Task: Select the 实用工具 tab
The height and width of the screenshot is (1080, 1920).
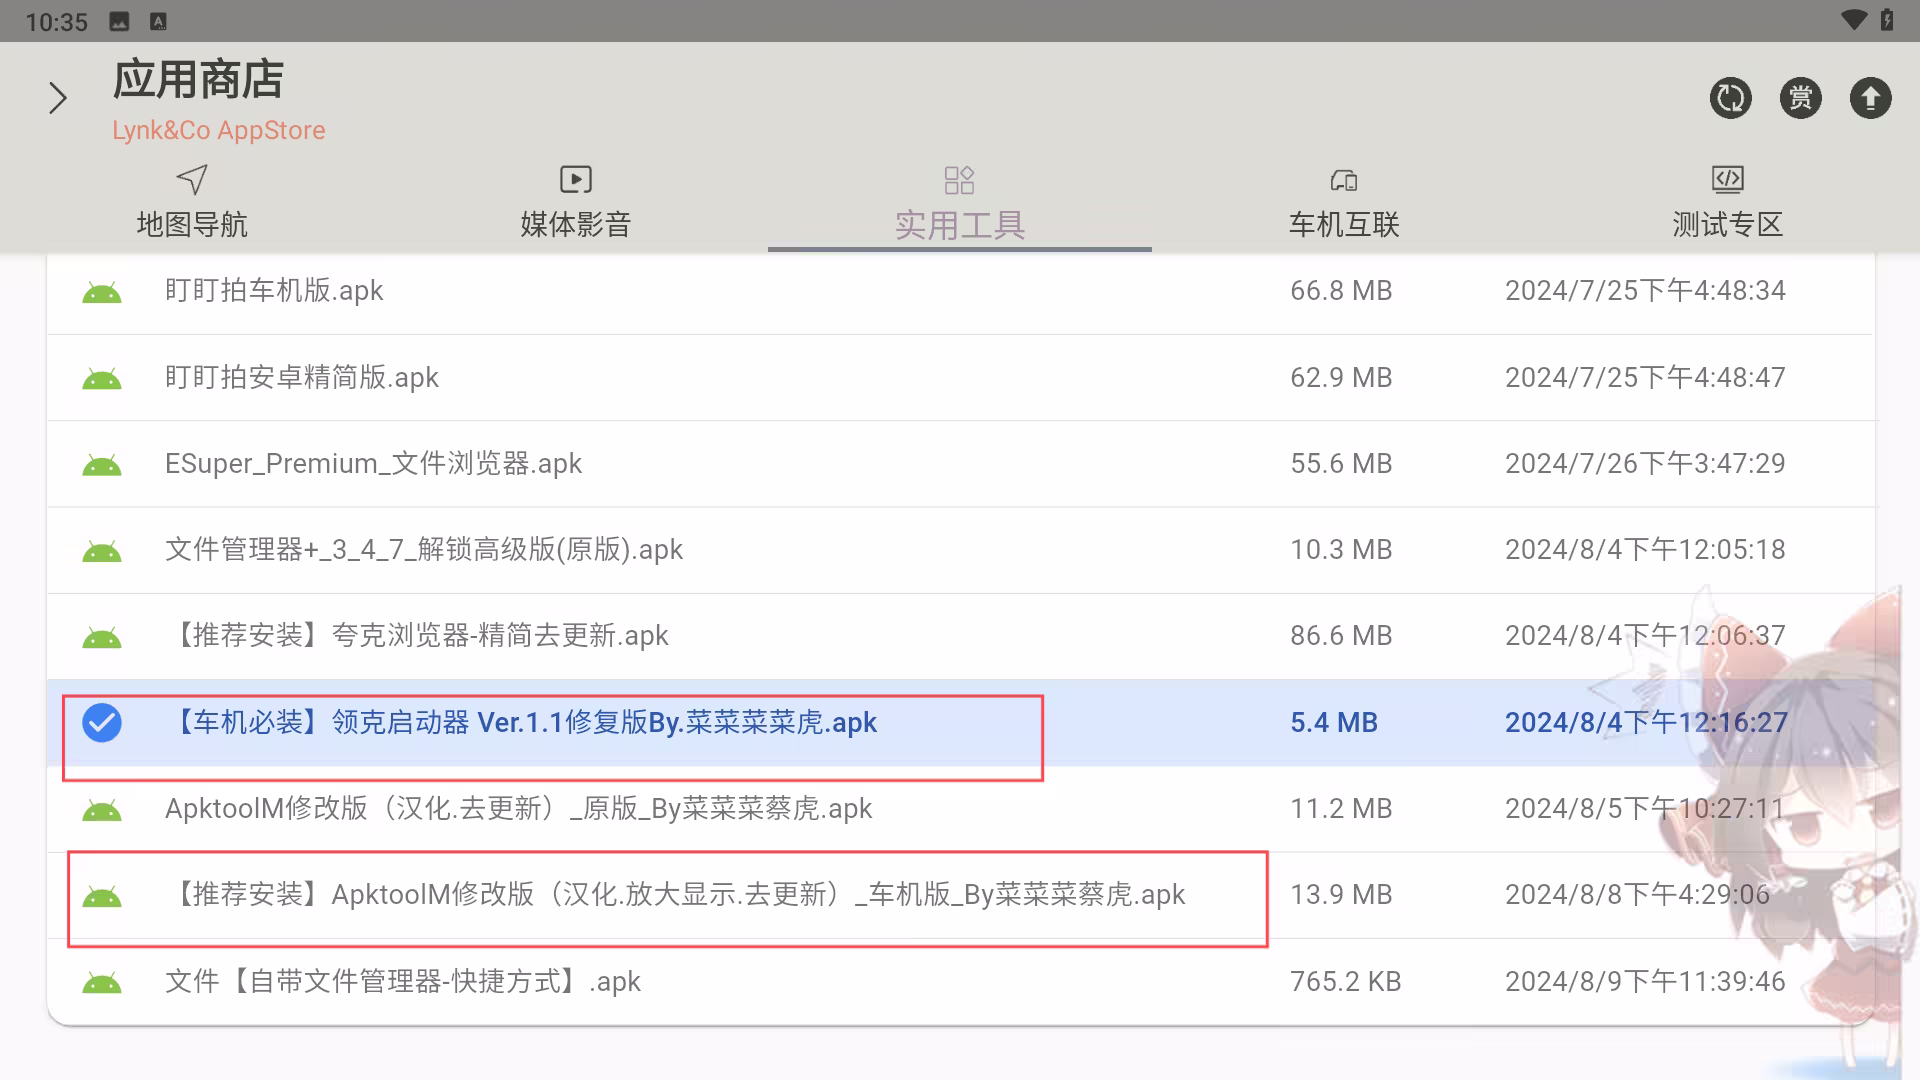Action: point(959,203)
